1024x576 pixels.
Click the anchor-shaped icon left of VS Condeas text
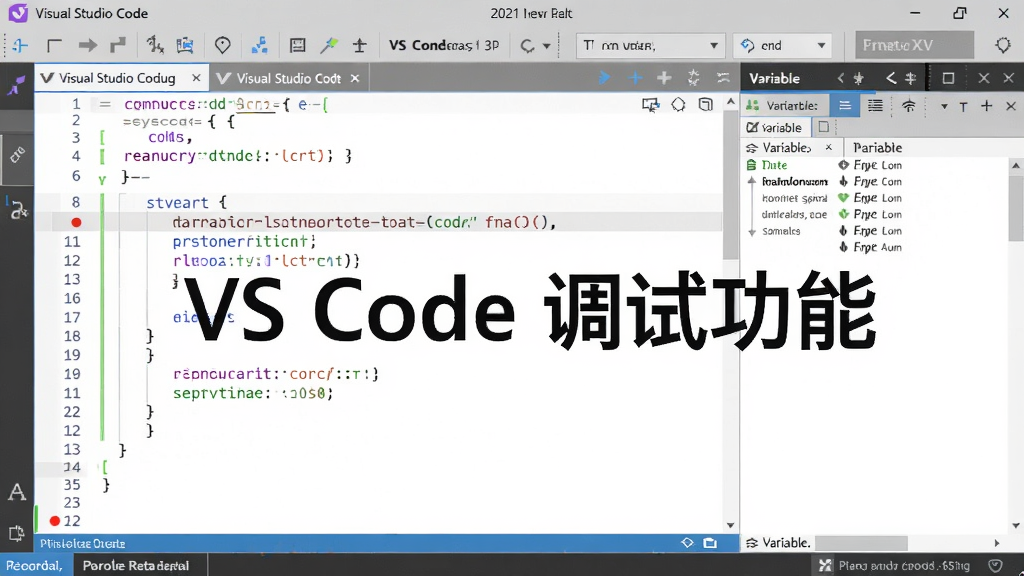pyautogui.click(x=359, y=45)
